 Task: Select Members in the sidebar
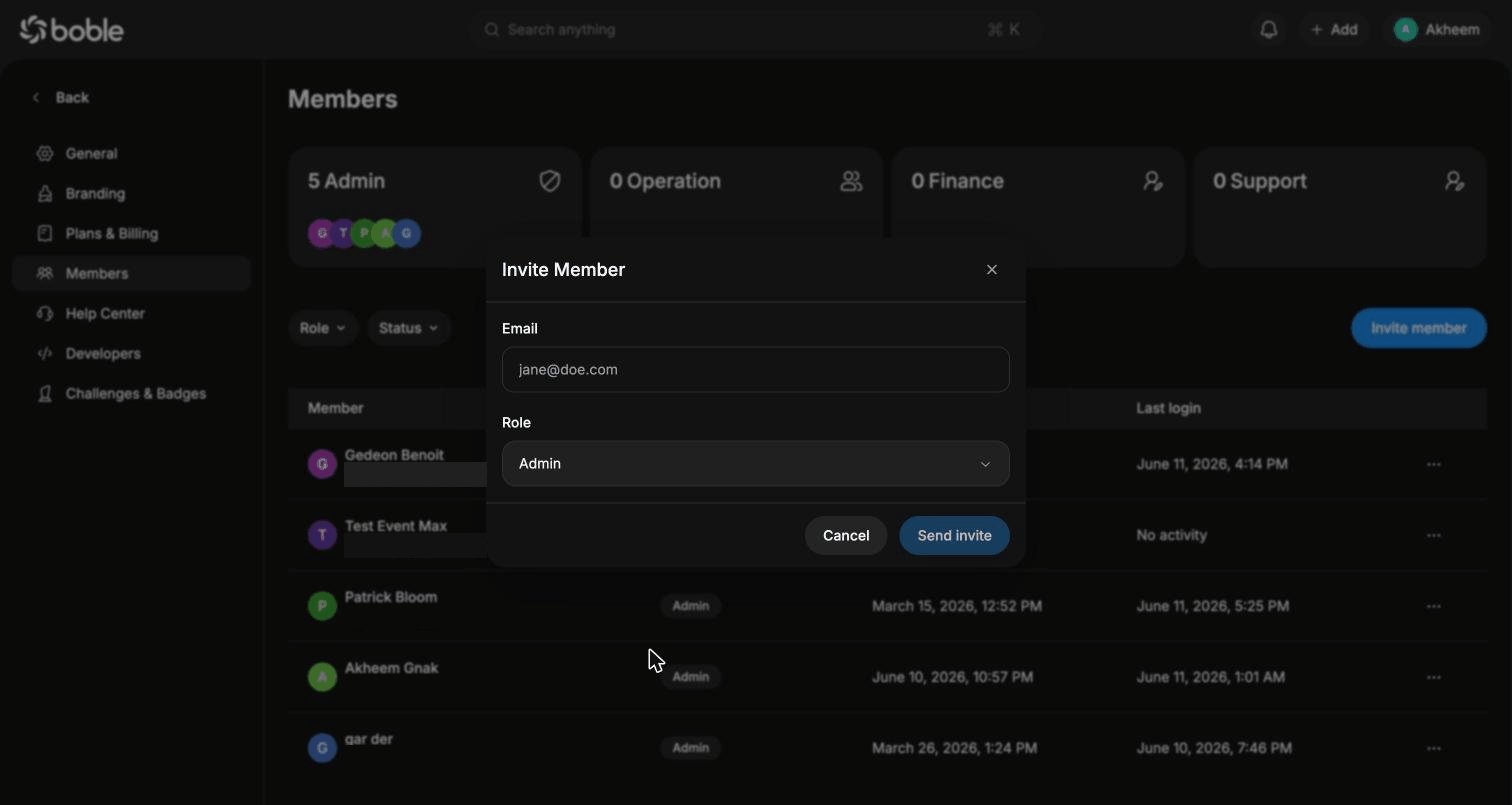tap(131, 274)
